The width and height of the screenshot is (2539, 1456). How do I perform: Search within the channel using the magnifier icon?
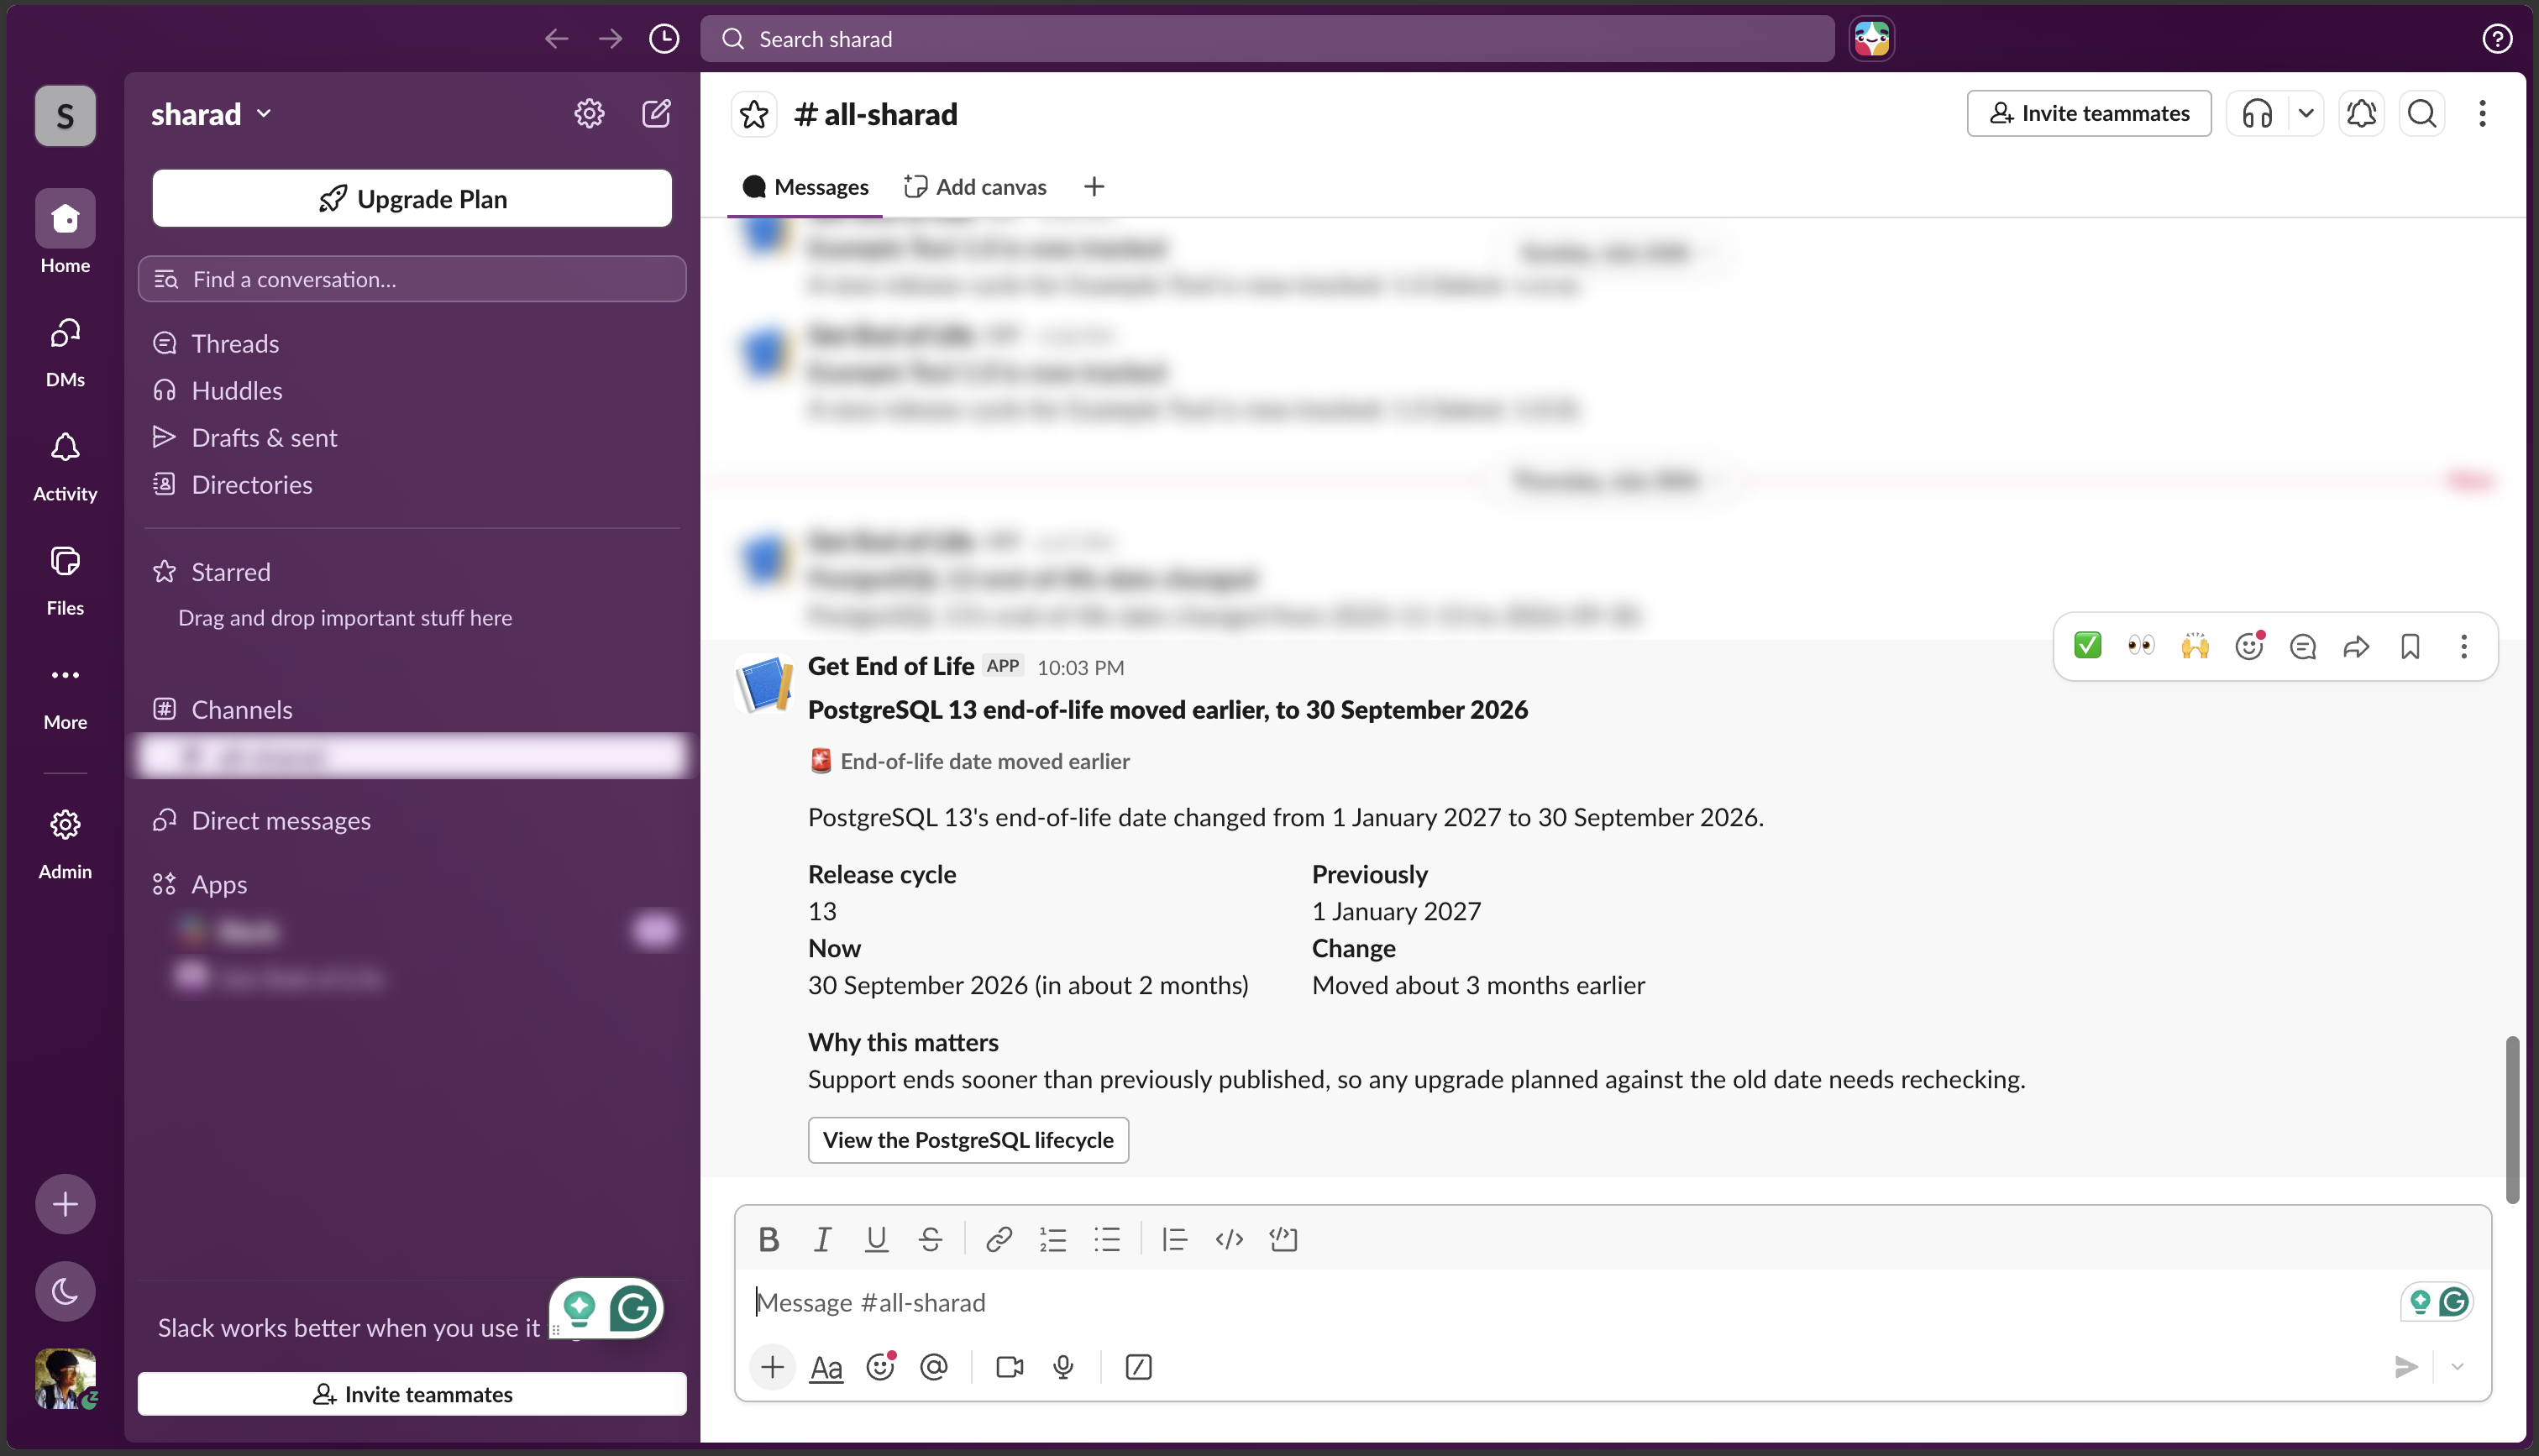pos(2421,114)
